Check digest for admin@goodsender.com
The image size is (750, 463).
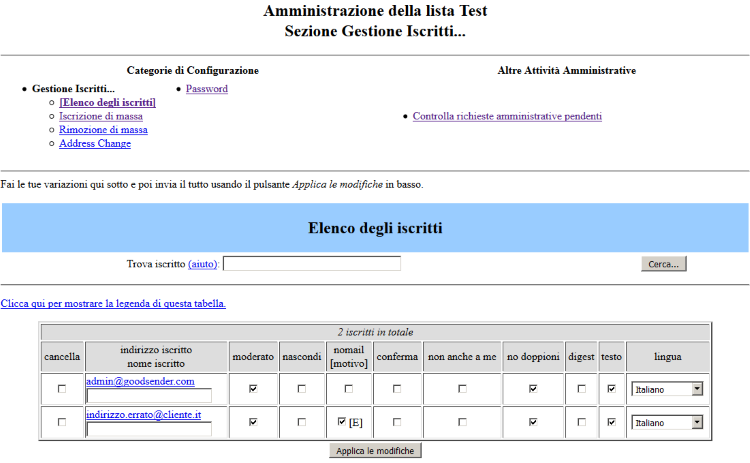[581, 389]
